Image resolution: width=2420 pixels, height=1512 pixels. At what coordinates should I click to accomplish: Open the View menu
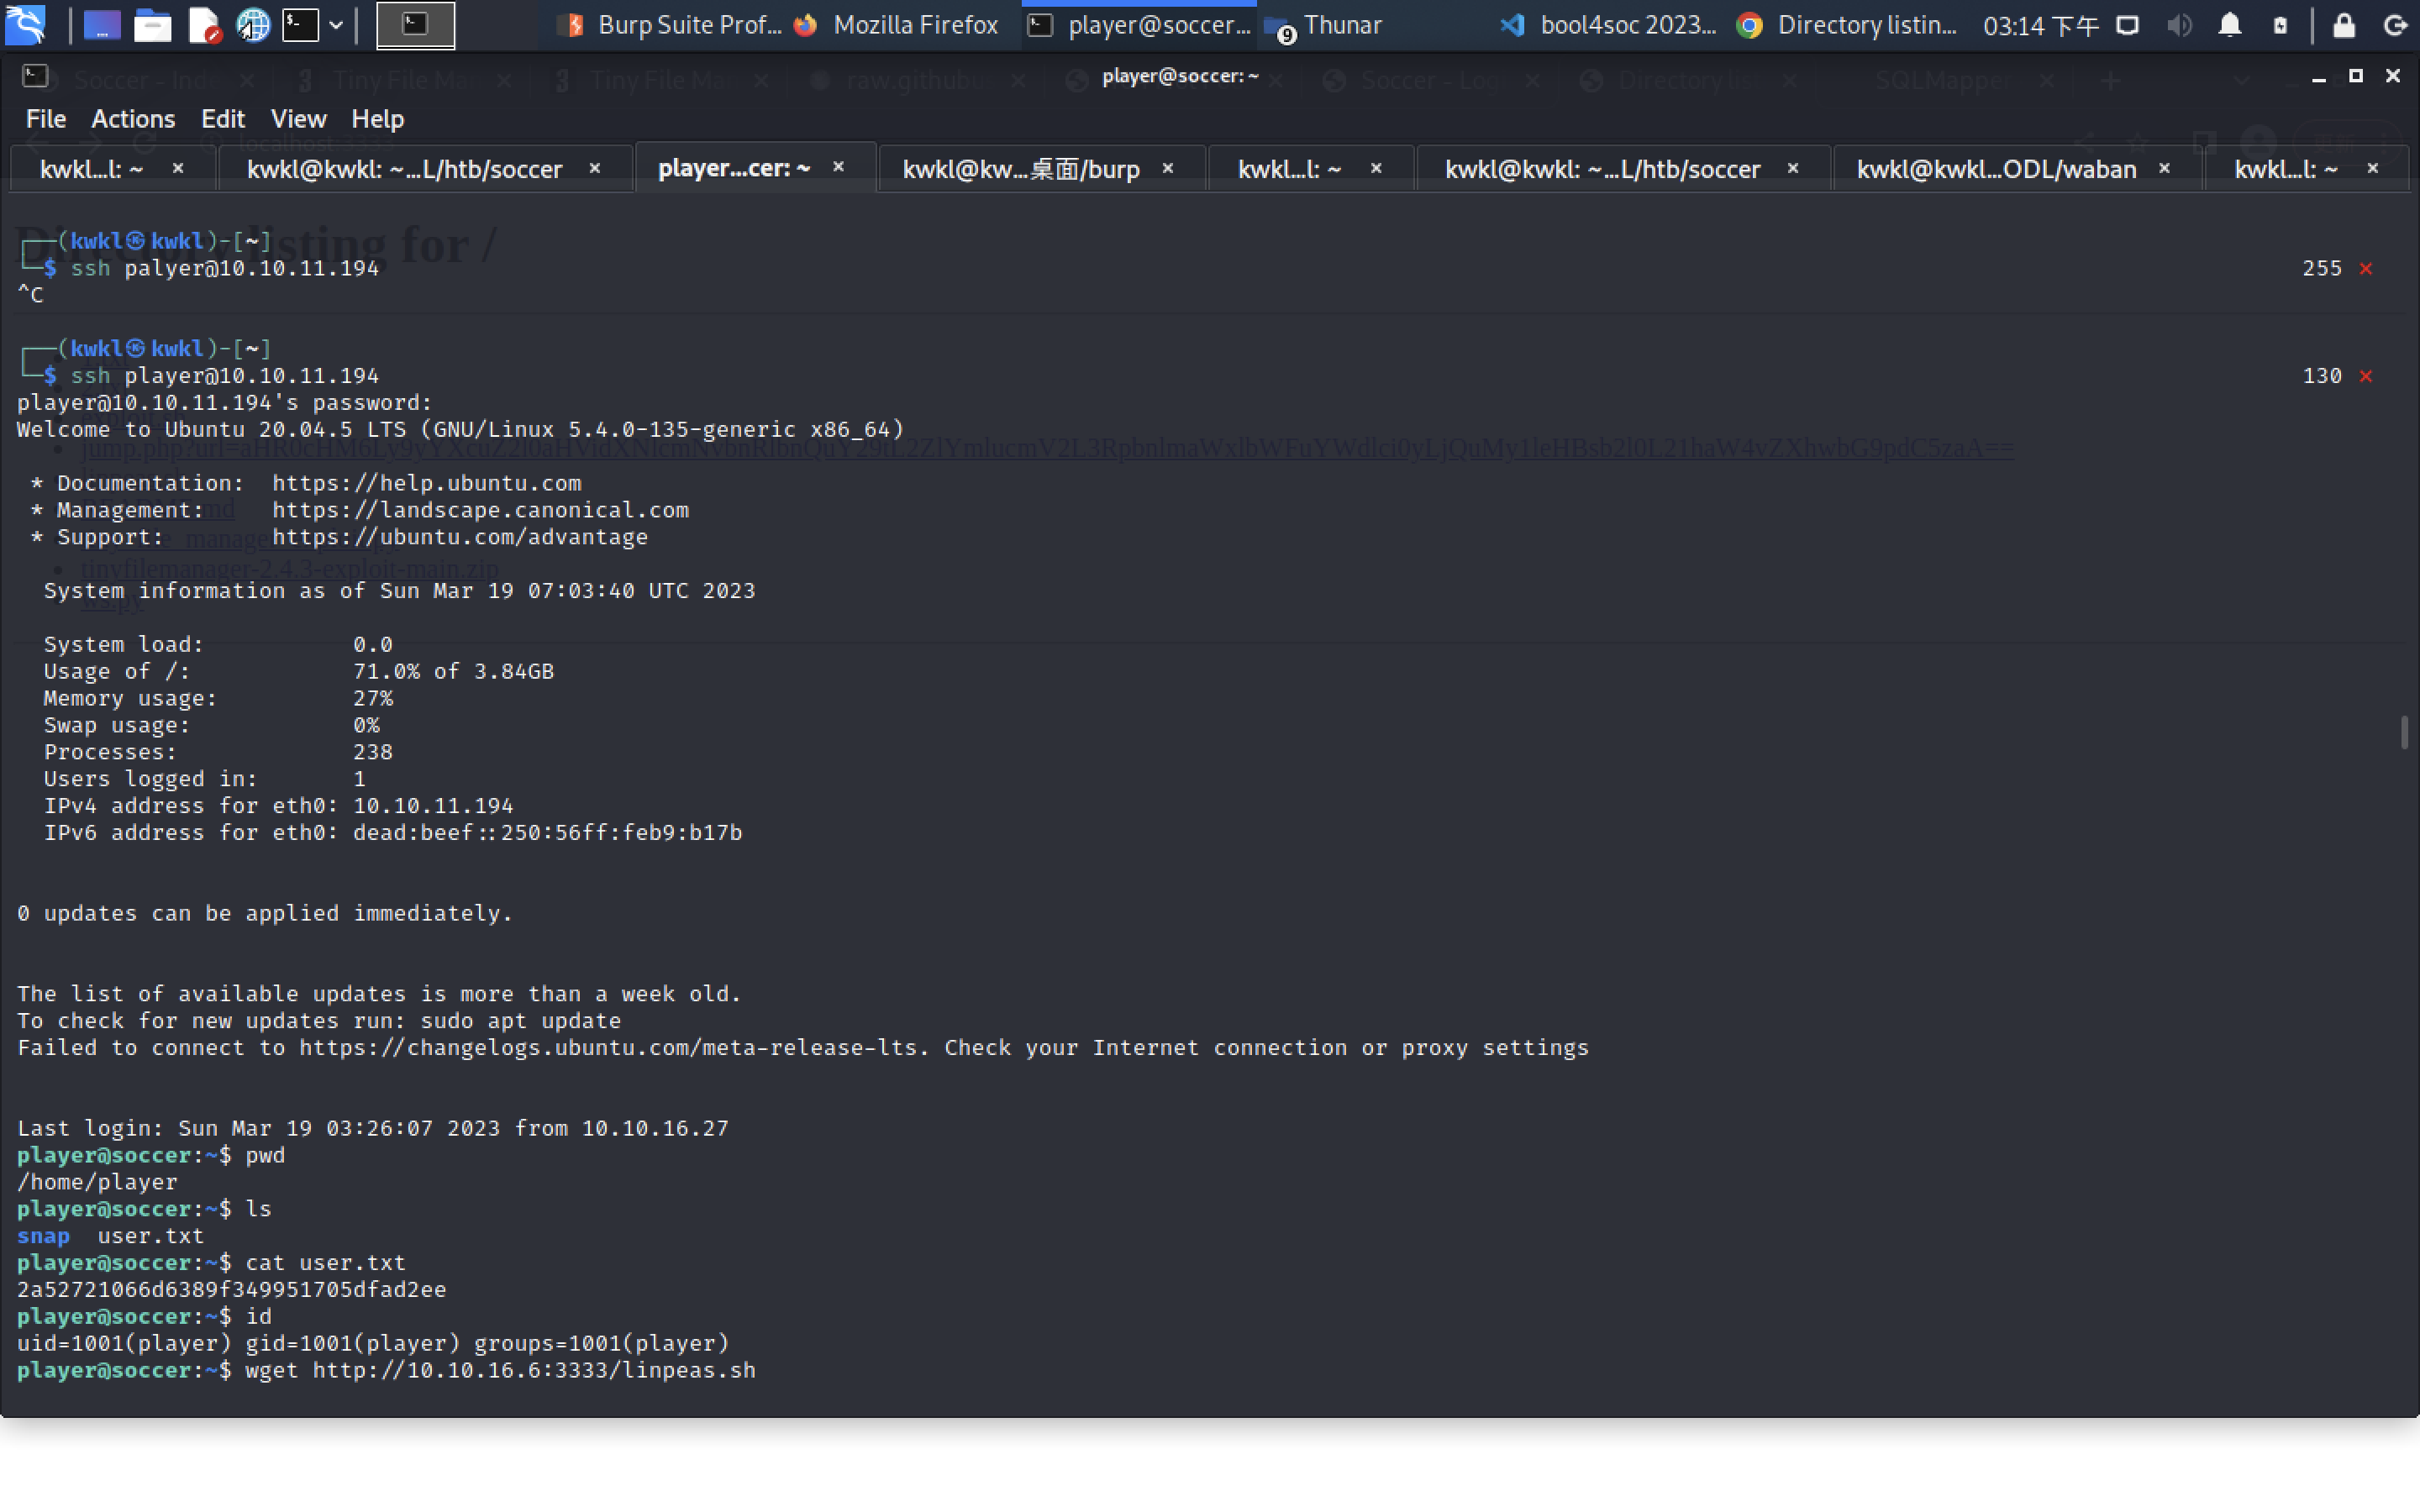[x=298, y=119]
